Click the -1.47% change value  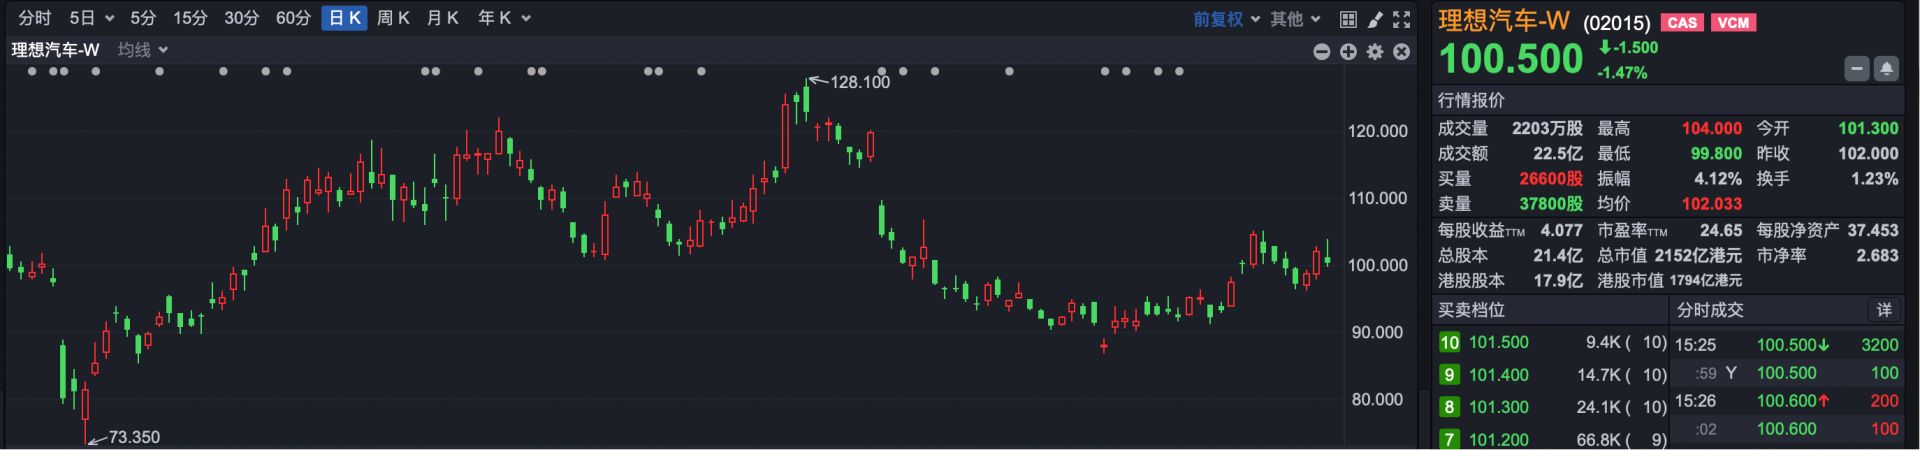pos(1622,73)
